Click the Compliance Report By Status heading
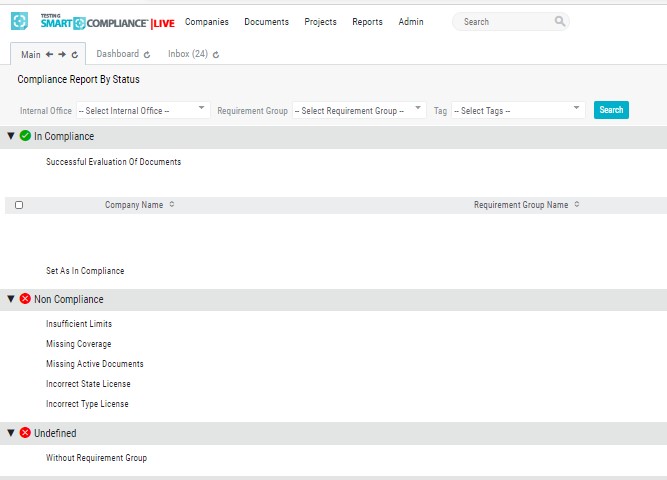 click(x=78, y=79)
